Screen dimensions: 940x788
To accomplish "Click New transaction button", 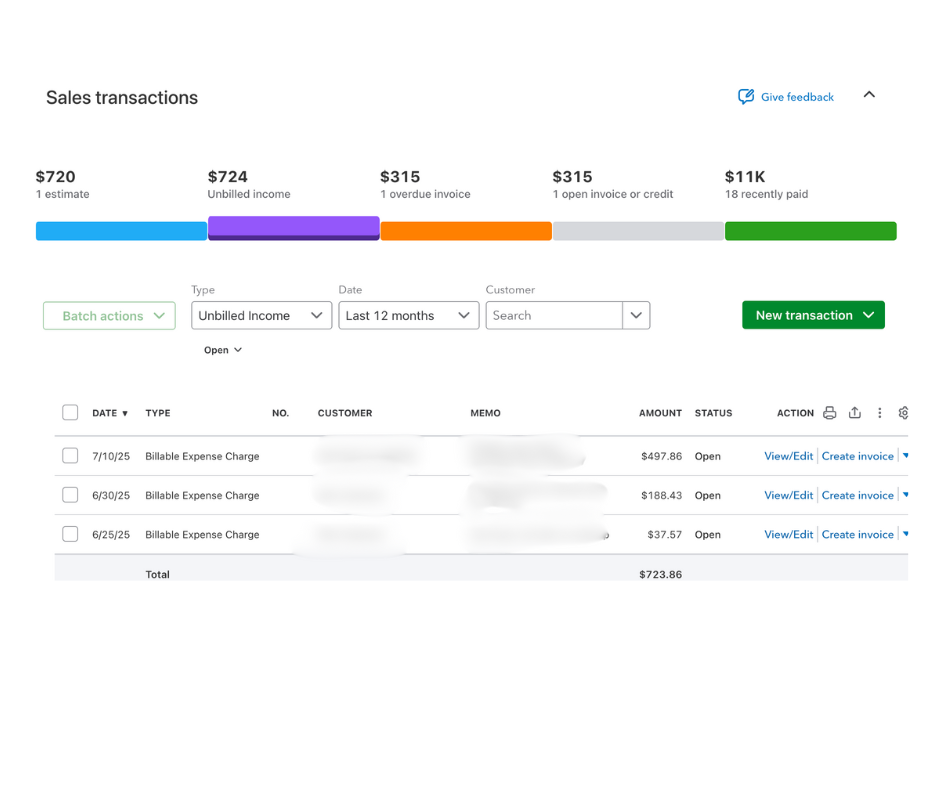I will pos(813,316).
